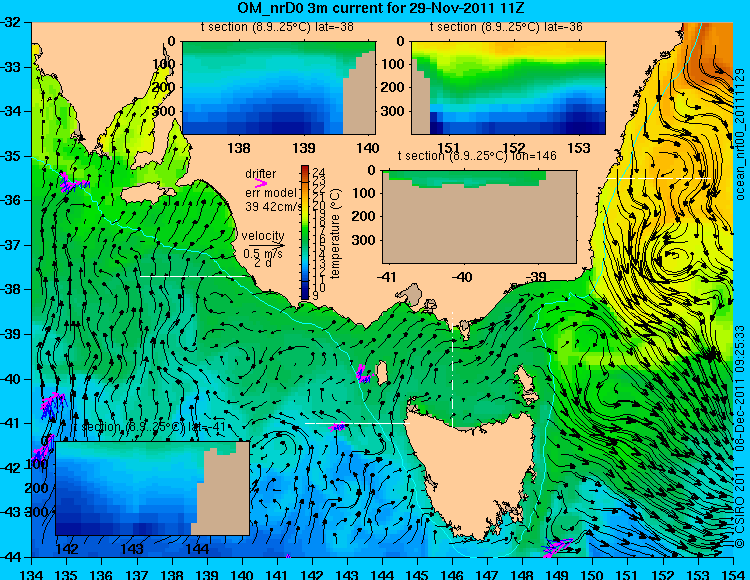Viewport: 750px width, 580px height.
Task: Click Kangaroo Island on the map
Action: [x=147, y=194]
